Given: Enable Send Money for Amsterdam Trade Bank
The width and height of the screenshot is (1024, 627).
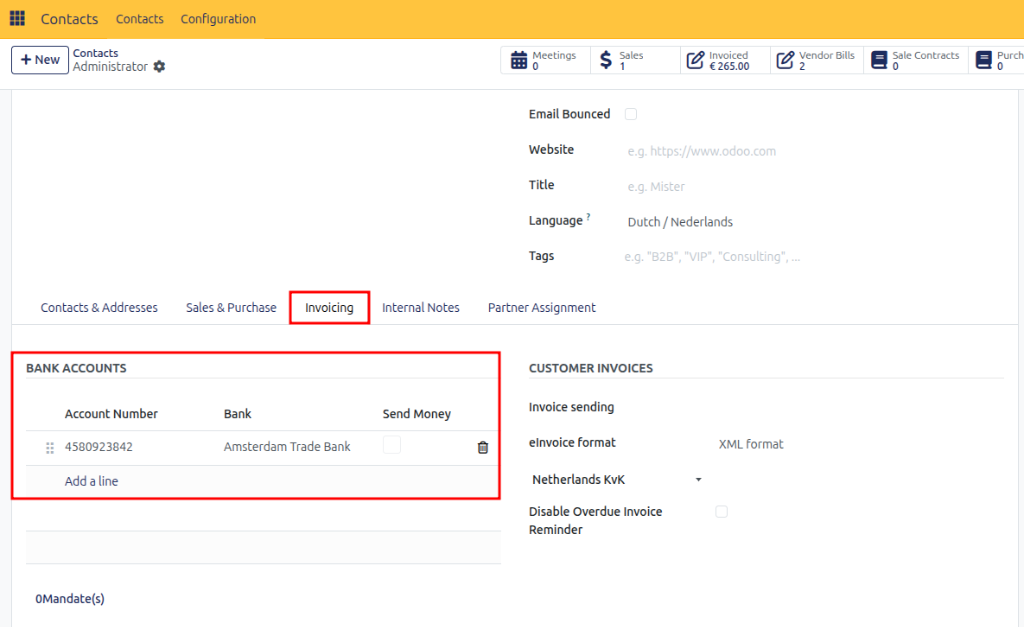Looking at the screenshot, I should coord(392,445).
